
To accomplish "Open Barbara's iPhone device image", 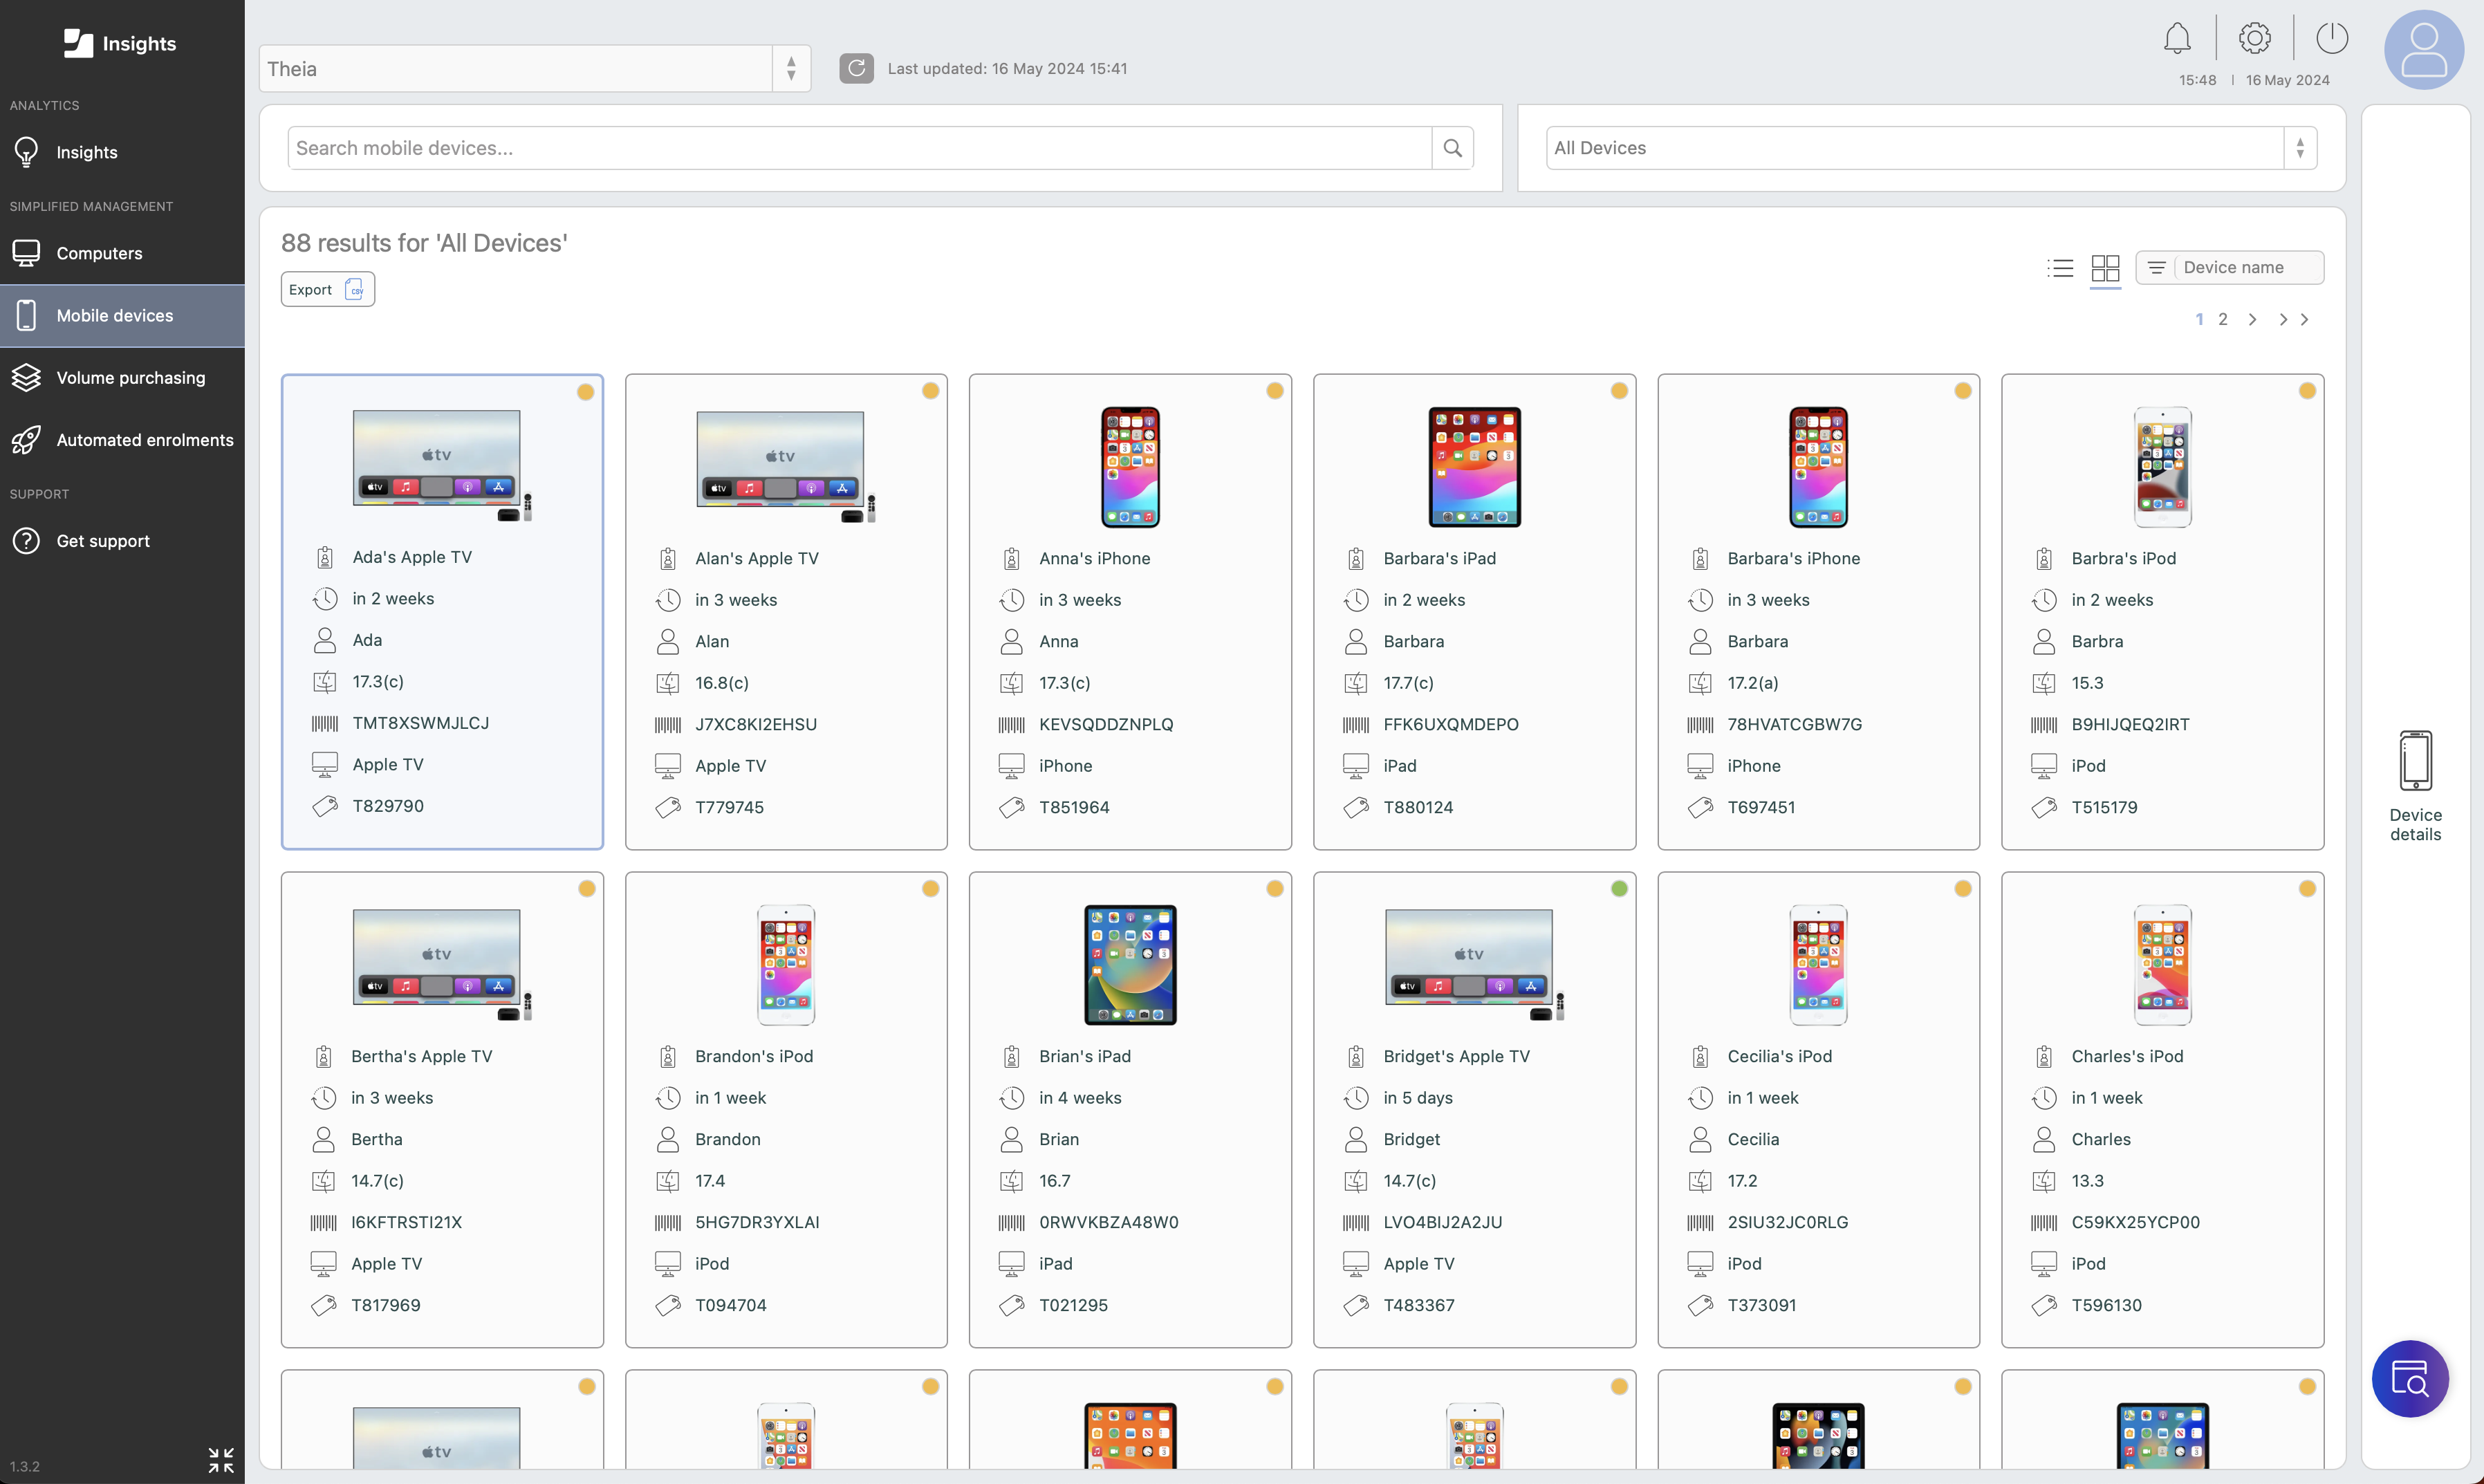I will [1818, 467].
